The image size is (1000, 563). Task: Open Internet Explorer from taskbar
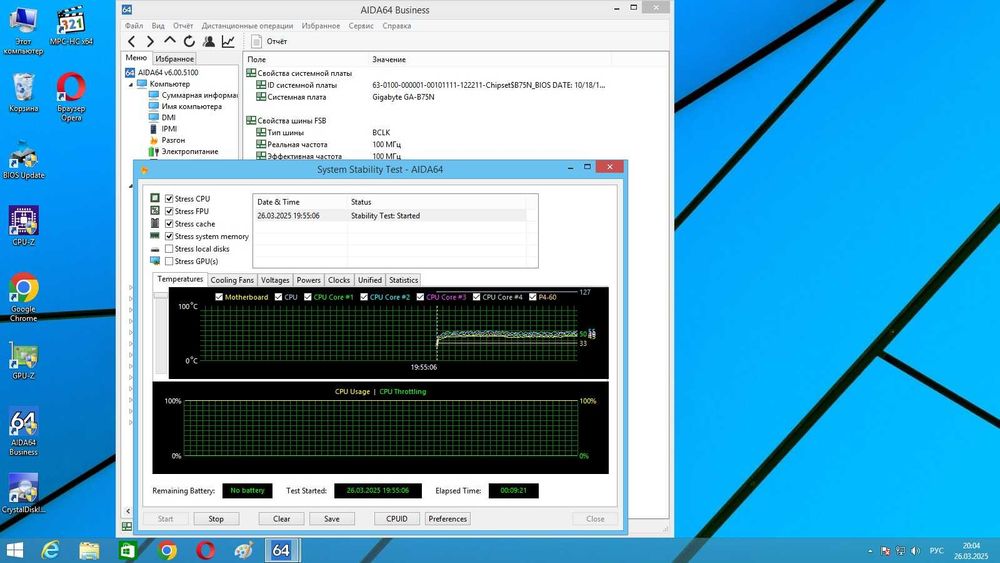tap(50, 550)
